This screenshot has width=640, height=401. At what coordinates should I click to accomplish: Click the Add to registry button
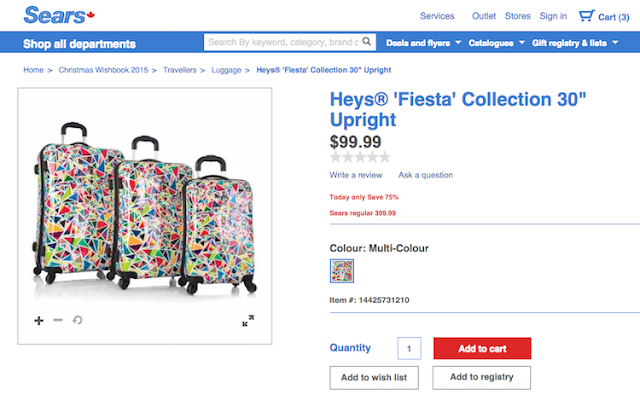tap(482, 377)
